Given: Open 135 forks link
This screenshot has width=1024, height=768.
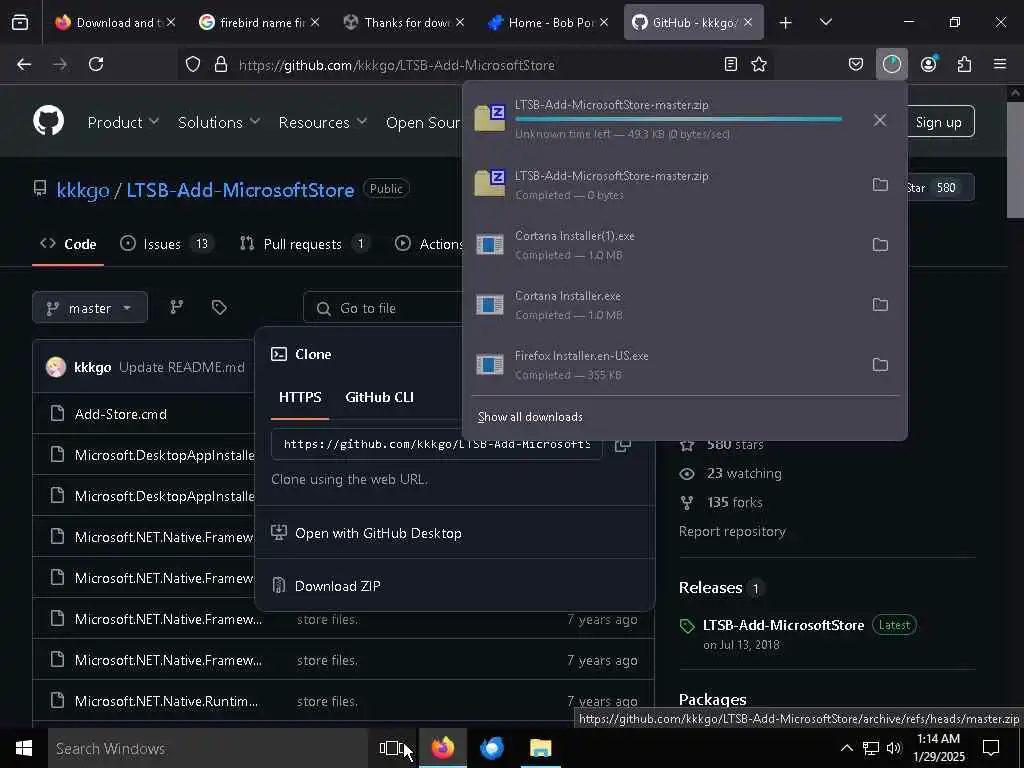Looking at the screenshot, I should click(x=734, y=502).
